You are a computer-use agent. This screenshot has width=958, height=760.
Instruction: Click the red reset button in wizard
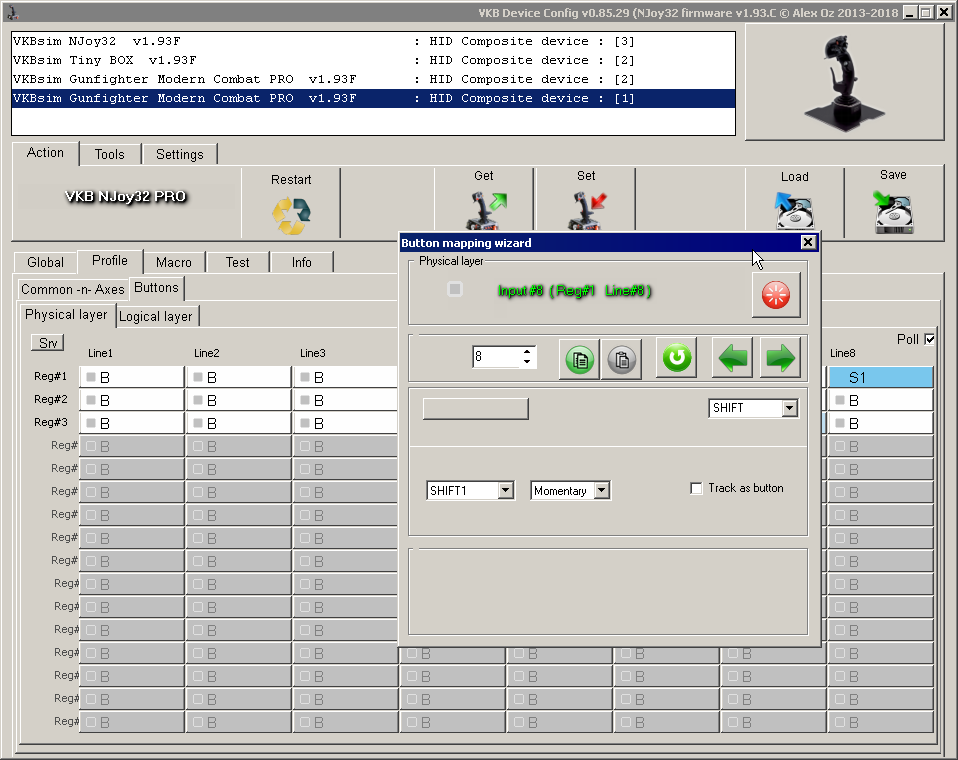pos(776,295)
